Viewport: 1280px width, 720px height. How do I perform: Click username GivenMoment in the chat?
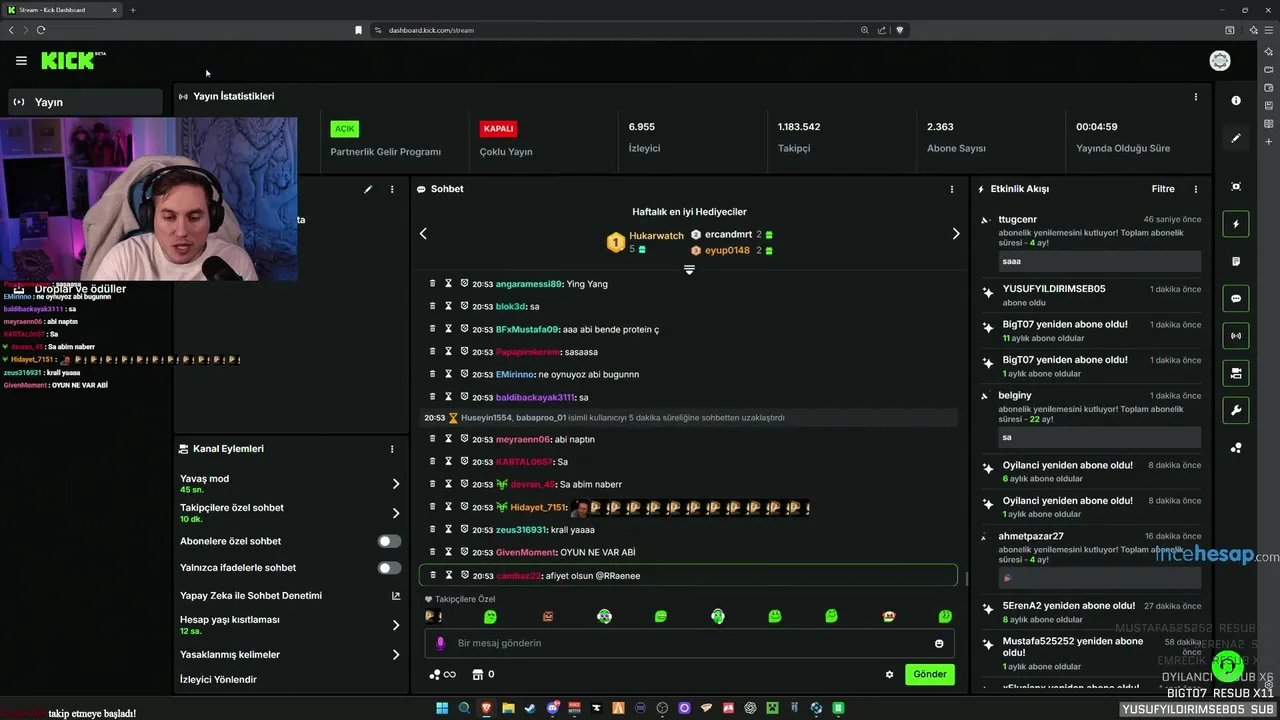pyautogui.click(x=526, y=552)
